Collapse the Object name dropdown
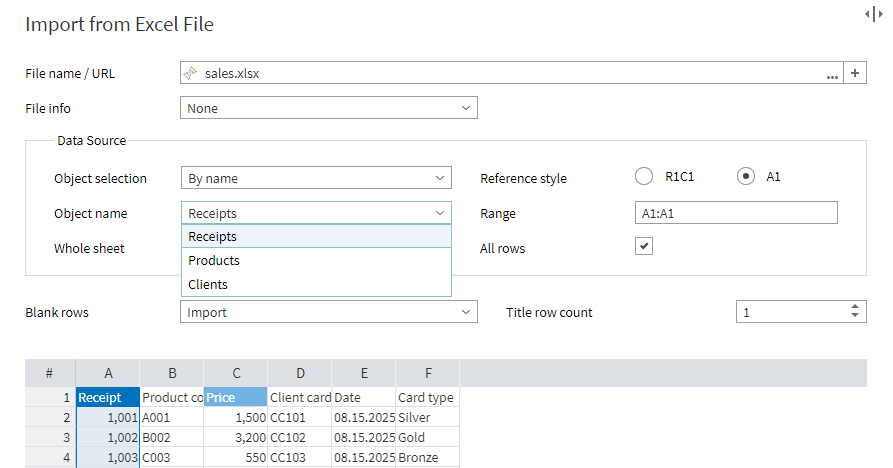 [440, 213]
